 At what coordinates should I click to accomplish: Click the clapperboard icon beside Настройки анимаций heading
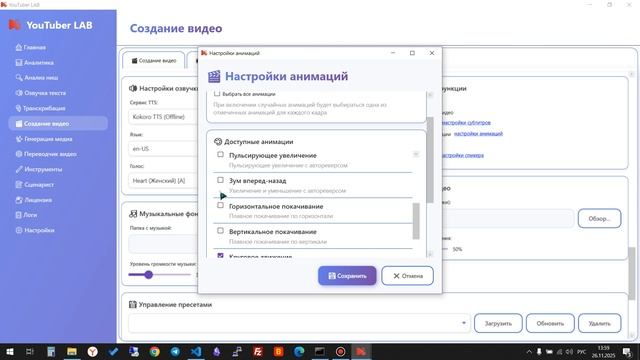(214, 76)
